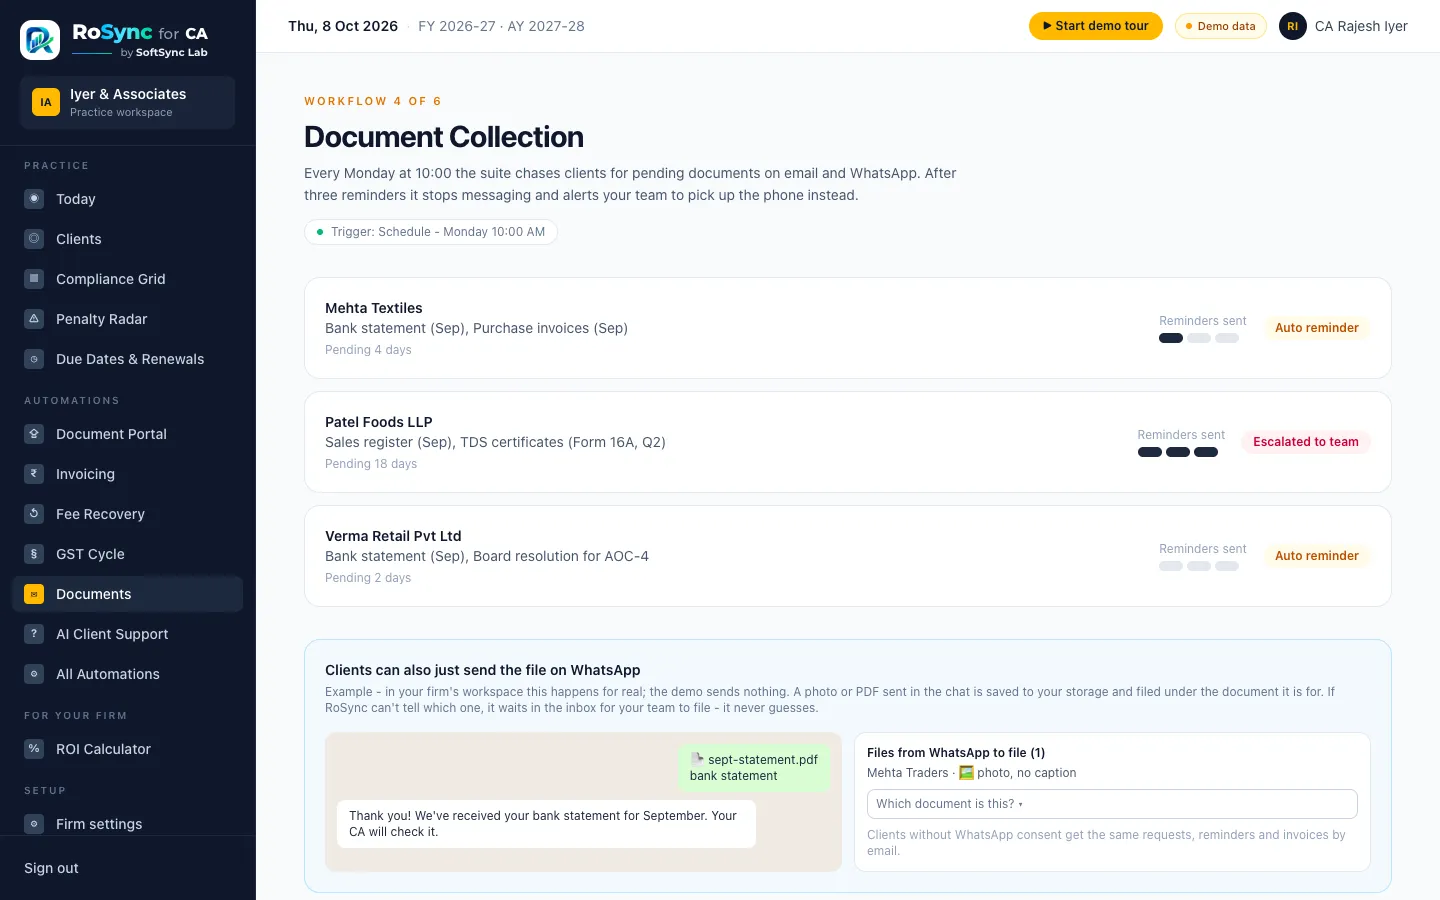The image size is (1440, 900).
Task: Click the 'Thu, 8 Oct 2026' date
Action: tap(343, 26)
